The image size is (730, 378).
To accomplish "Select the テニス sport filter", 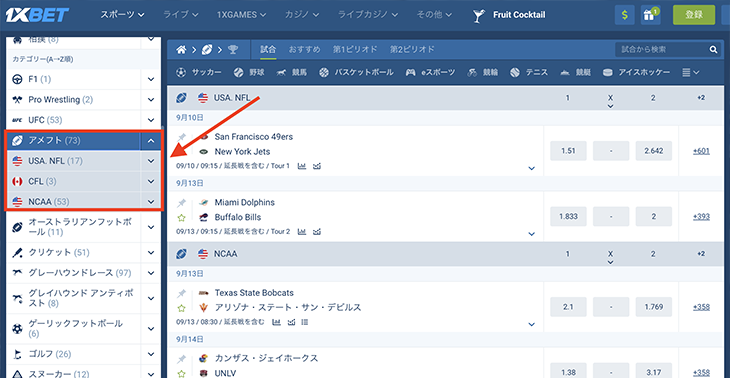I will click(x=529, y=72).
